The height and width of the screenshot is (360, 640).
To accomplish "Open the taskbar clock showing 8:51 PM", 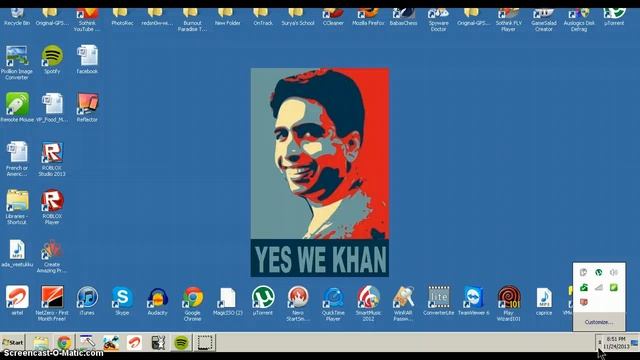I will (616, 342).
